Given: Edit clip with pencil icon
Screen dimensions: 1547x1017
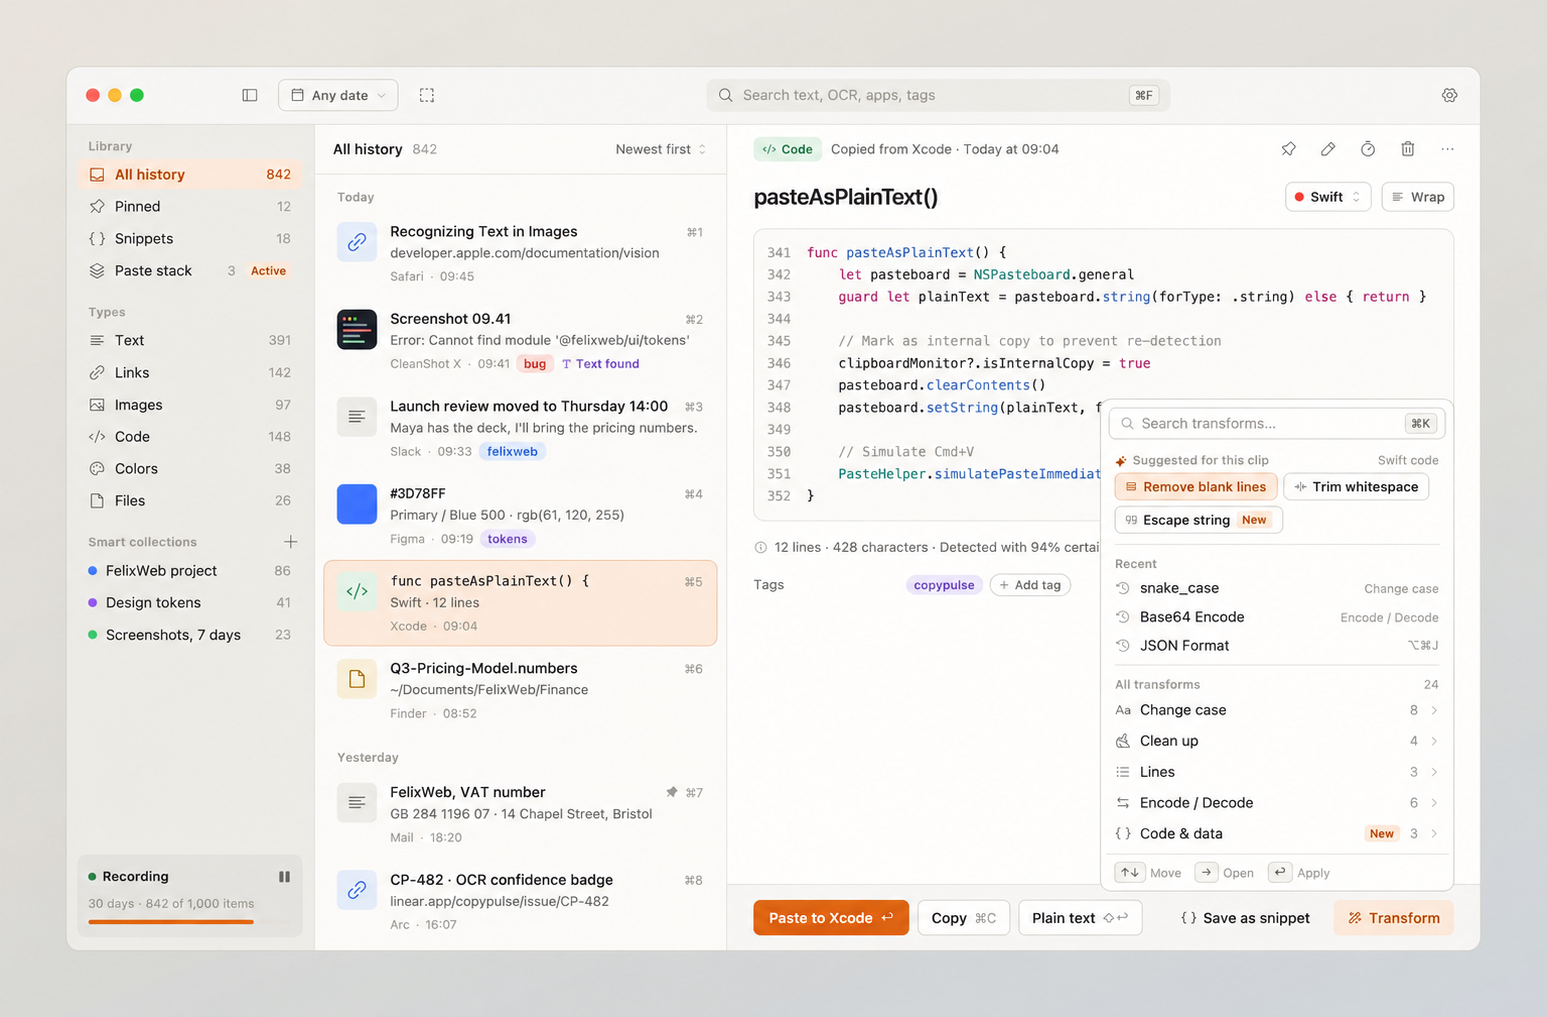Looking at the screenshot, I should [x=1328, y=149].
